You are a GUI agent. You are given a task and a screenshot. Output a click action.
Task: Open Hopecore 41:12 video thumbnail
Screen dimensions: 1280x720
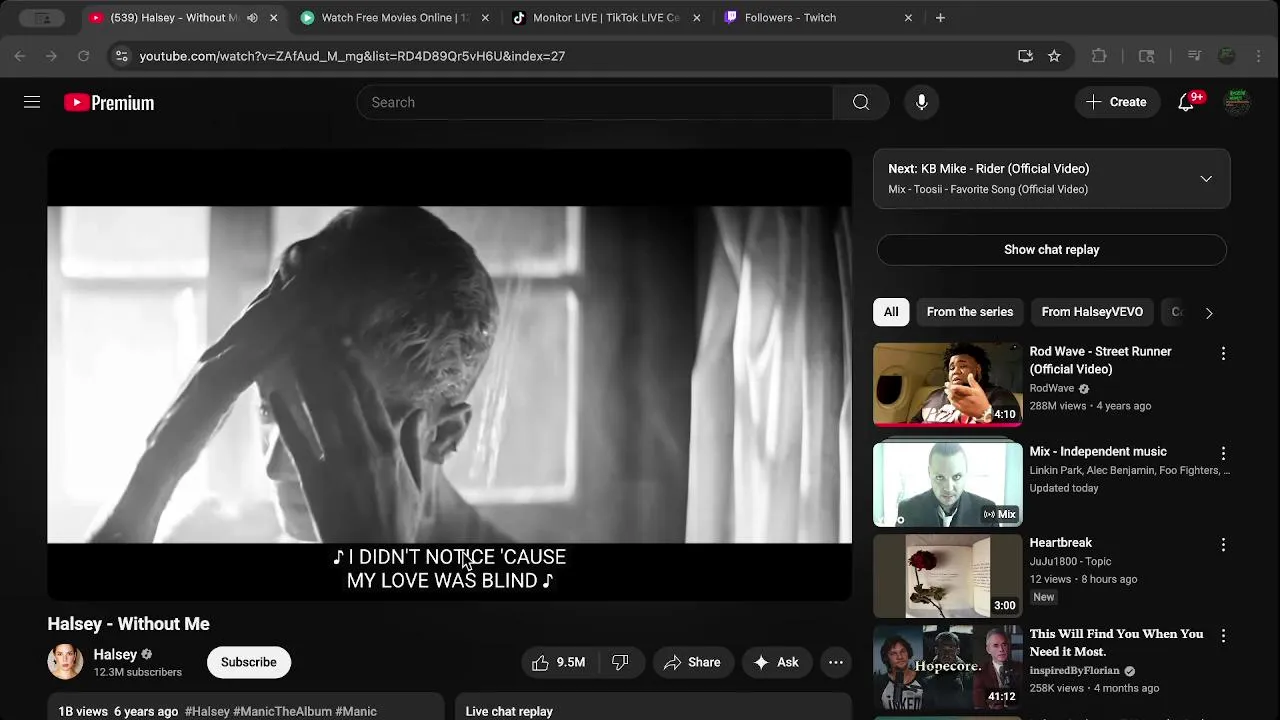point(947,667)
